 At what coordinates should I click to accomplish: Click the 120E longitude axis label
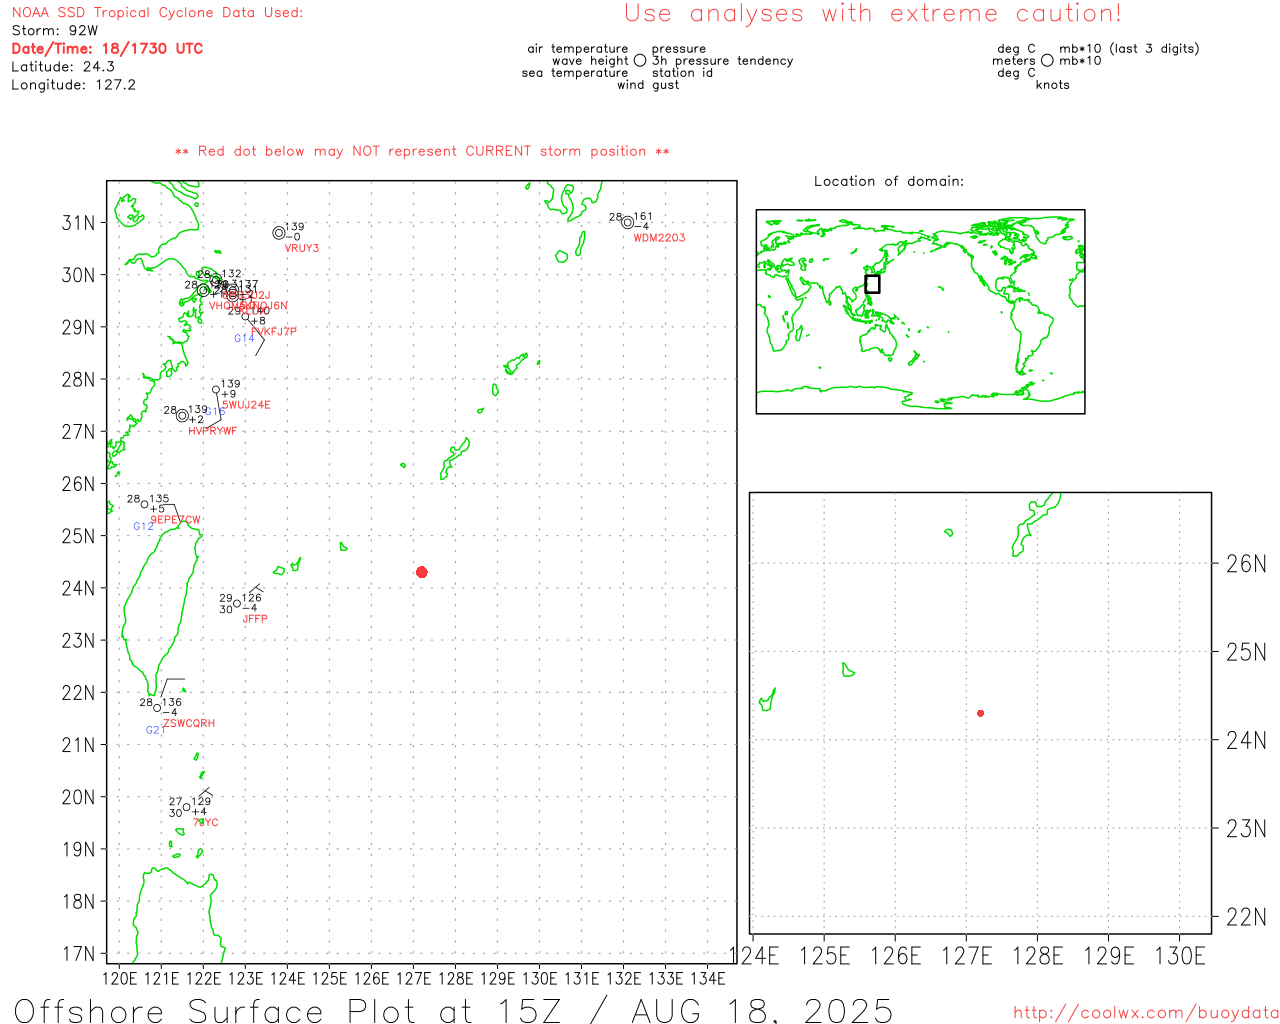(120, 978)
